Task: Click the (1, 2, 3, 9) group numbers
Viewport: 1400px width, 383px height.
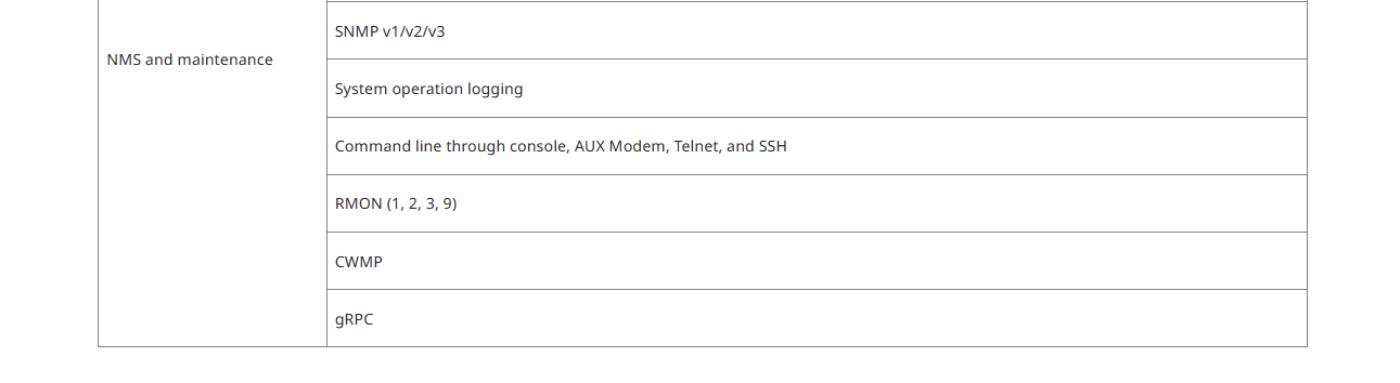Action: tap(420, 205)
